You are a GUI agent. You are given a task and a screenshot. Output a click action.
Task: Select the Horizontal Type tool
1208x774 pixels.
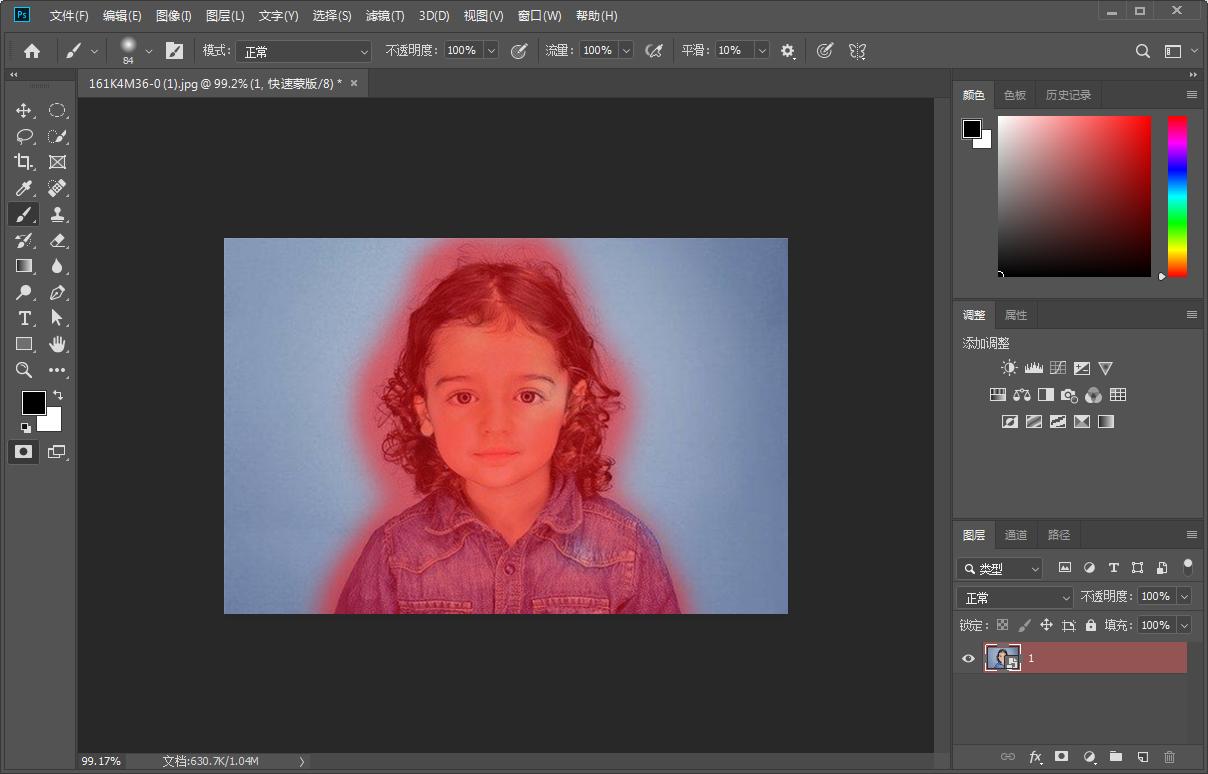point(24,318)
